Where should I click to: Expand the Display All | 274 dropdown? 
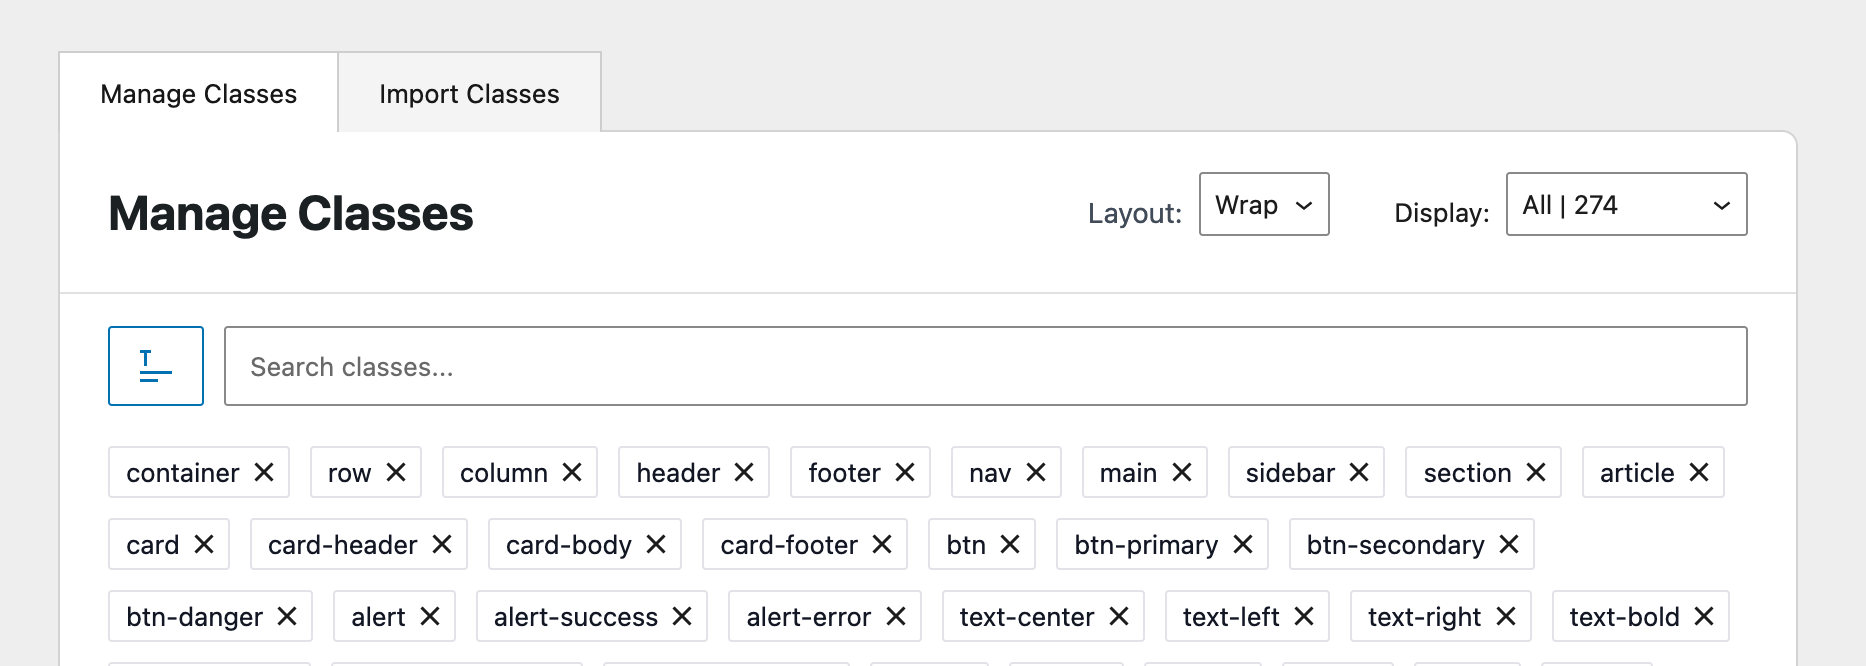(x=1627, y=204)
